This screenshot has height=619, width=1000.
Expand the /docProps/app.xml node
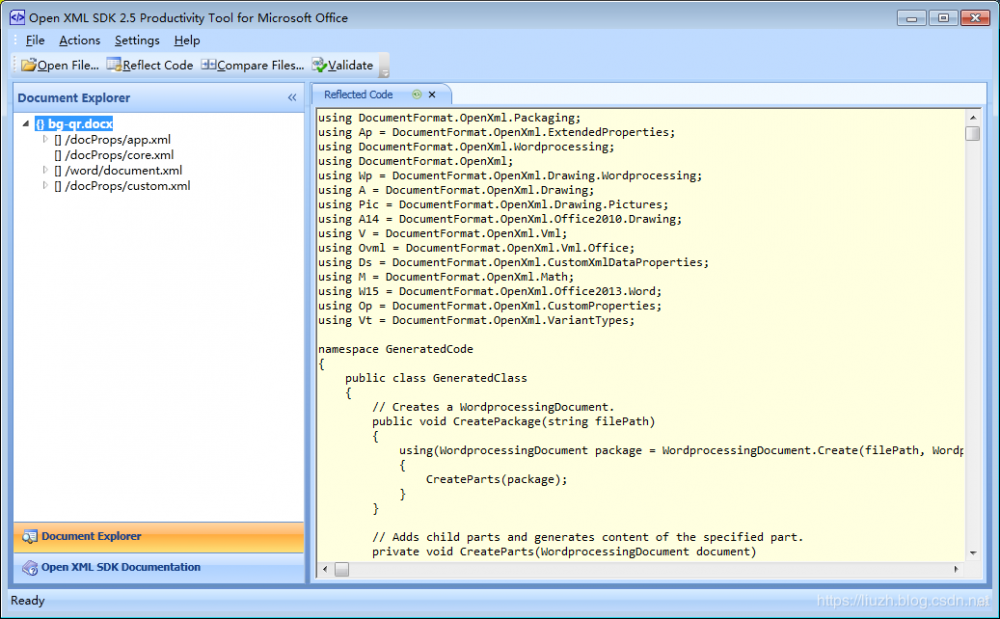pyautogui.click(x=45, y=139)
